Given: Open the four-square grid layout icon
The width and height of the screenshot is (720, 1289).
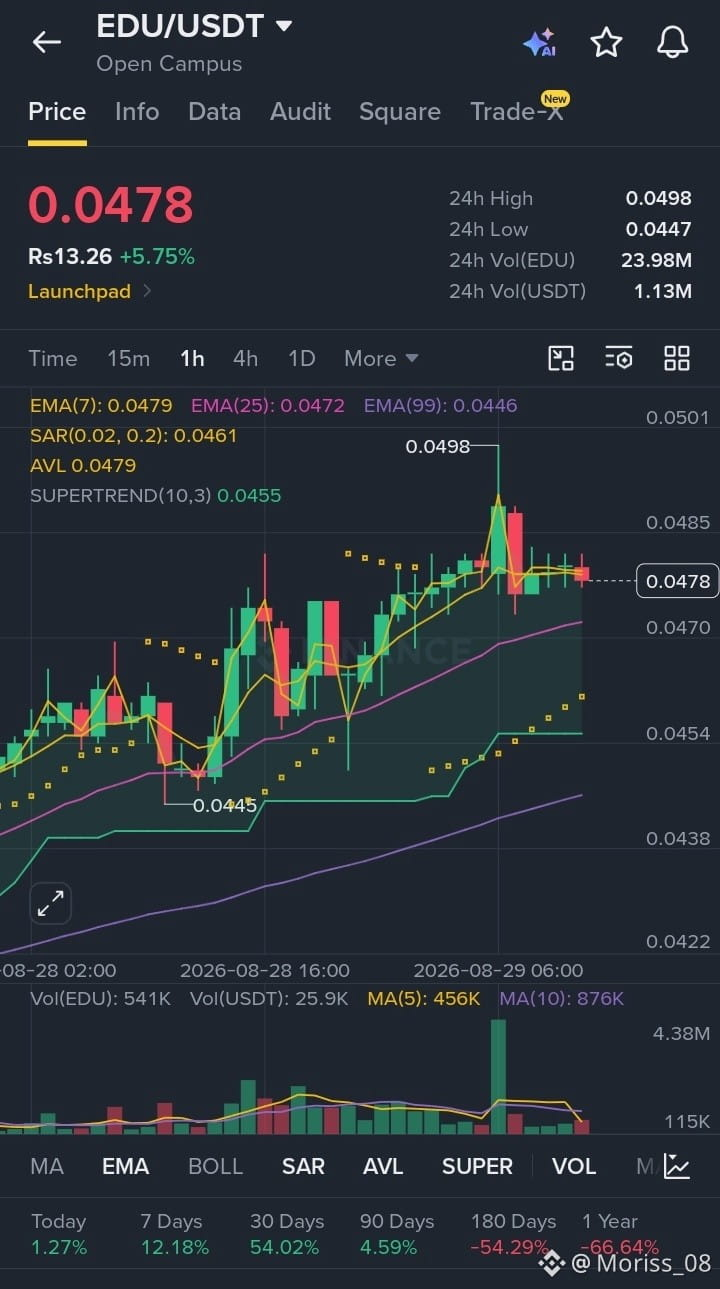Looking at the screenshot, I should click(x=677, y=358).
